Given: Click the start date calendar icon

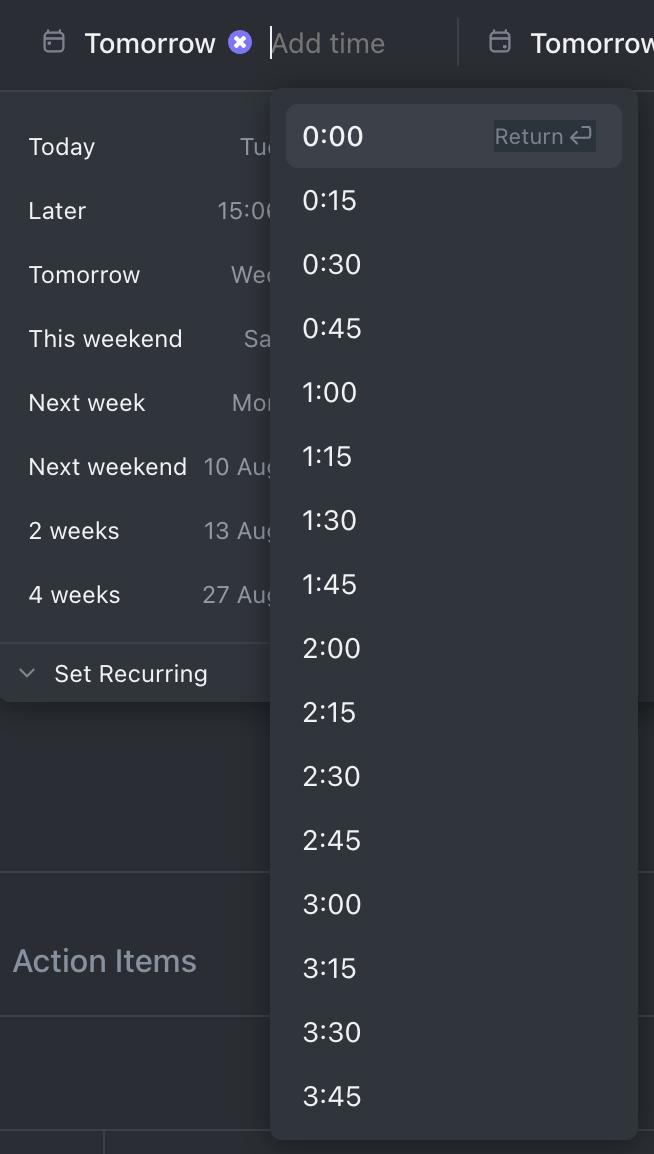Looking at the screenshot, I should click(x=54, y=42).
